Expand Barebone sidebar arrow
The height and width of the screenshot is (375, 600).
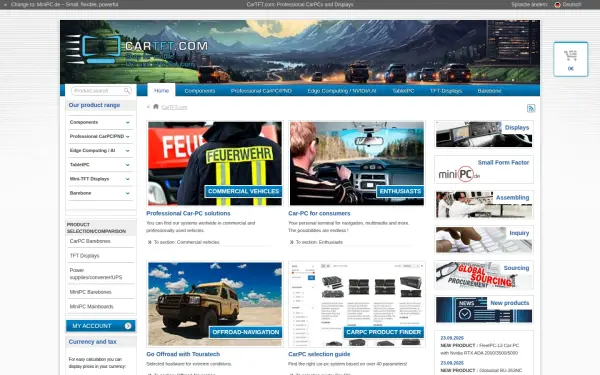[127, 193]
